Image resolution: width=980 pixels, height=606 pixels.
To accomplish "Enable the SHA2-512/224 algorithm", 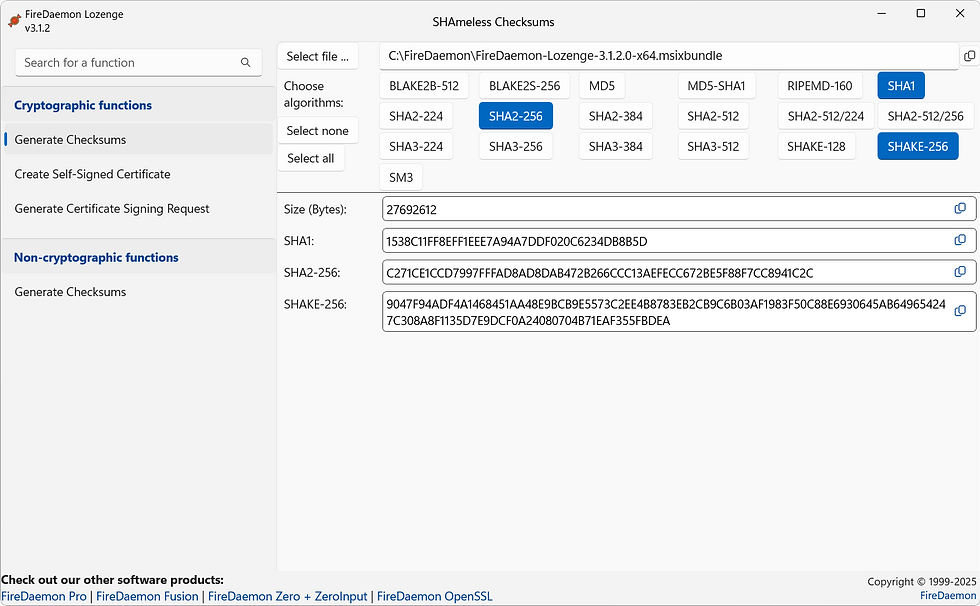I will tap(826, 116).
